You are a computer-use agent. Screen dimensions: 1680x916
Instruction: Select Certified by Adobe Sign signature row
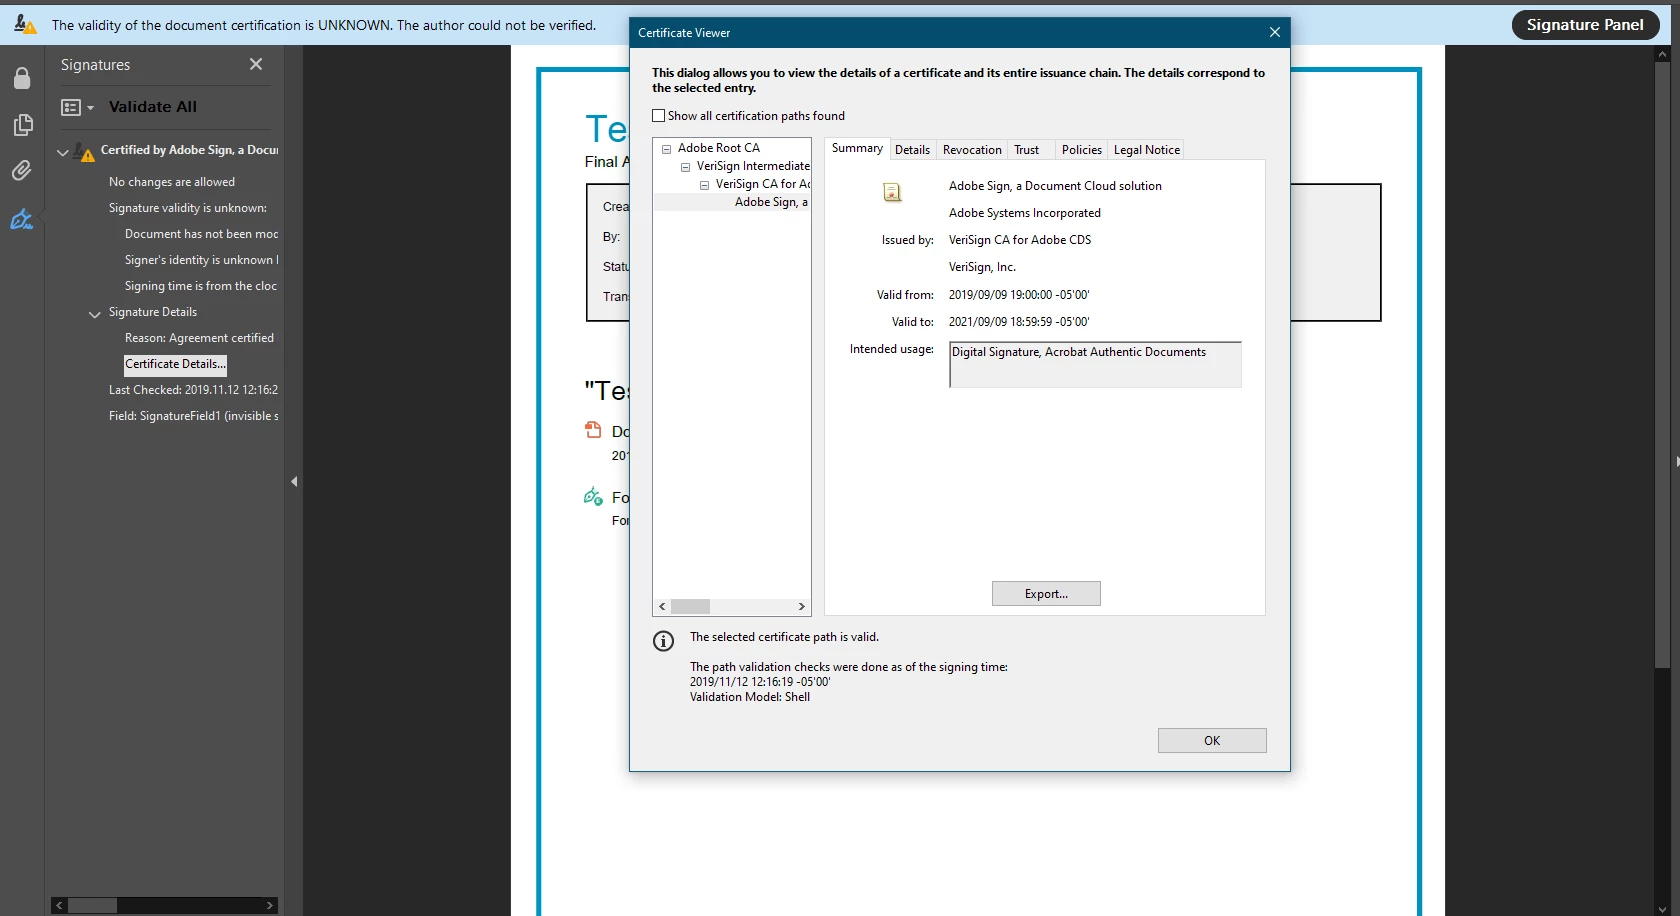tap(189, 150)
